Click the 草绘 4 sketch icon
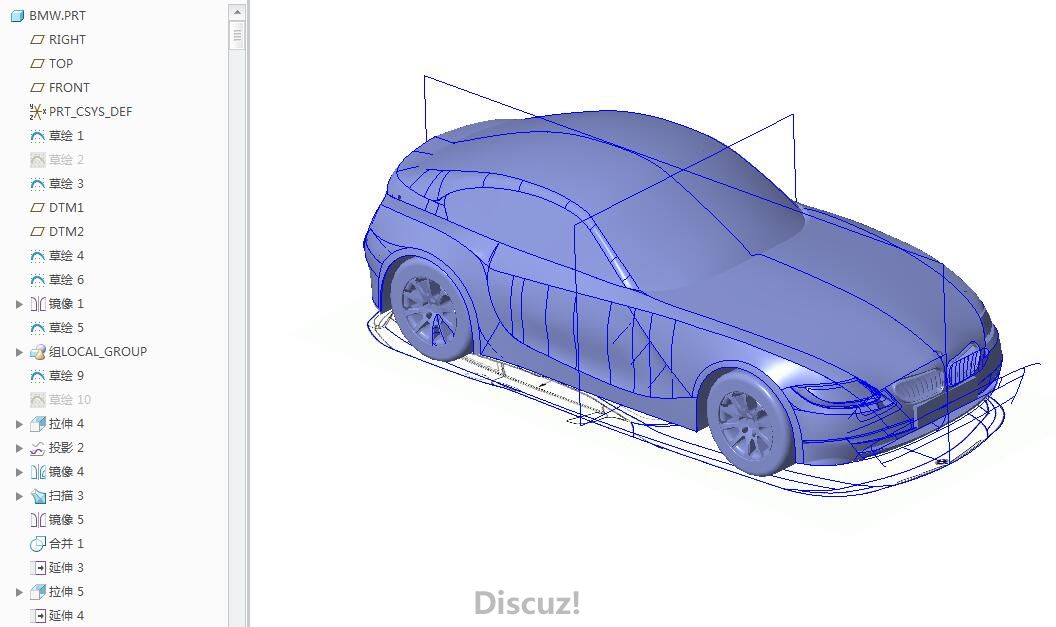This screenshot has width=1056, height=627. pyautogui.click(x=38, y=256)
